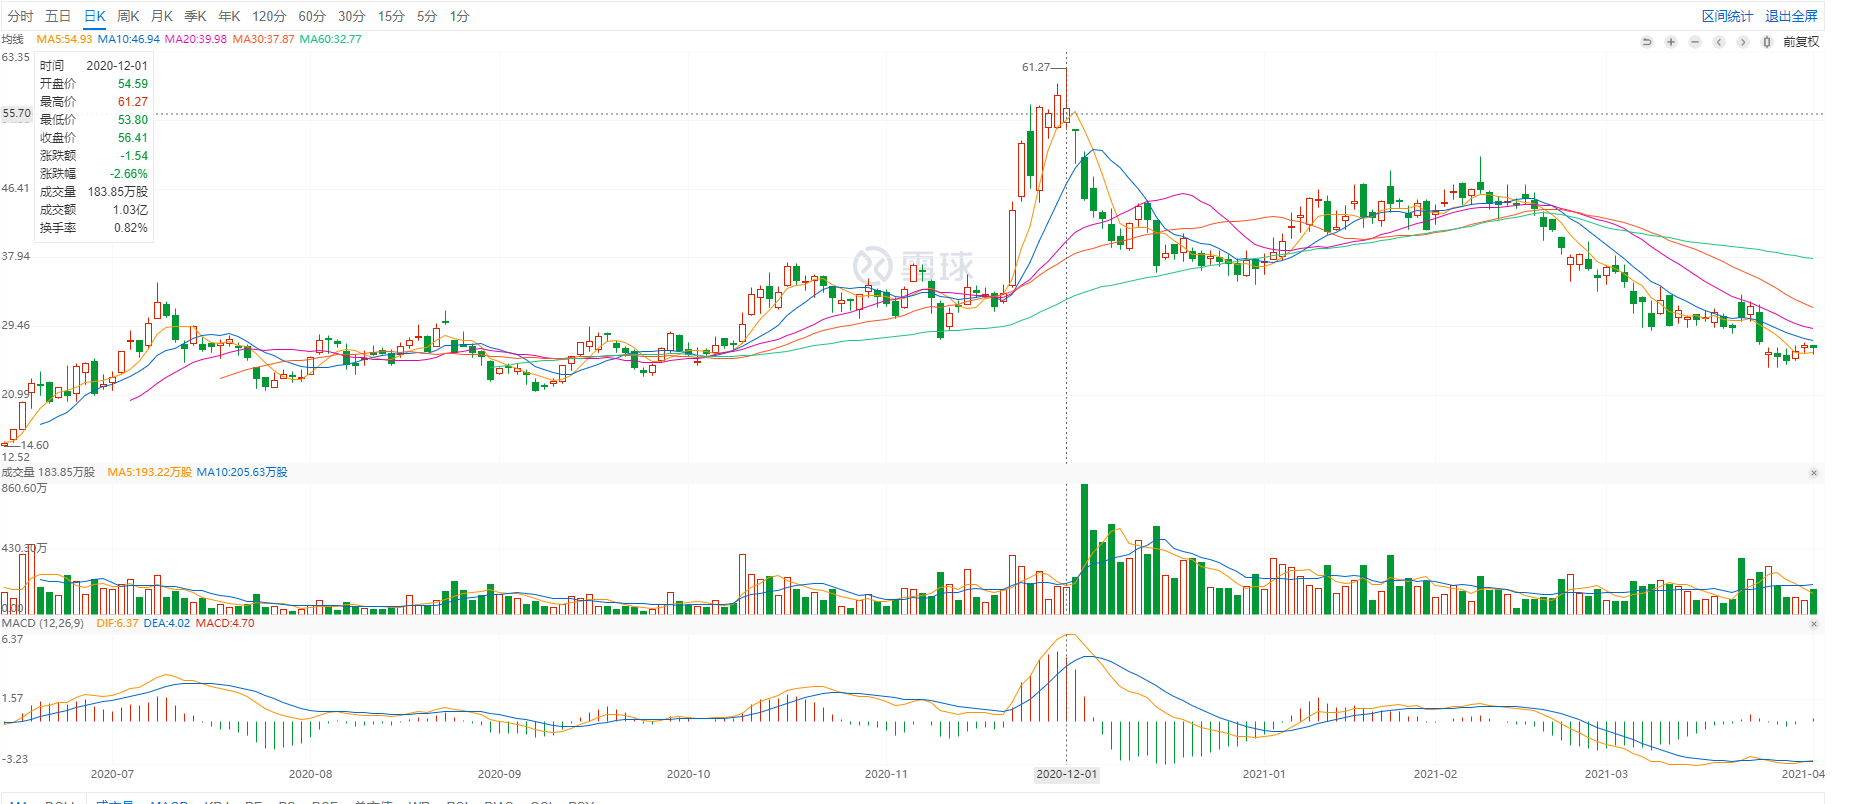Screen dimensions: 1860x804
Task: Switch to the 分时 tab
Action: (x=20, y=16)
